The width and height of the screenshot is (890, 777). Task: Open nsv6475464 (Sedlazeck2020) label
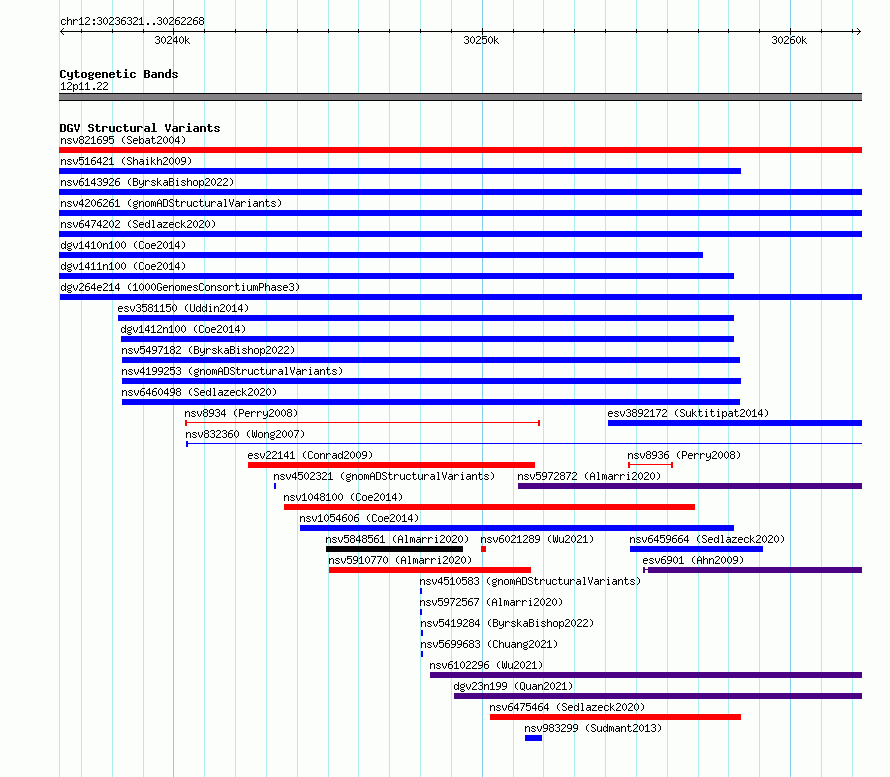coord(567,707)
